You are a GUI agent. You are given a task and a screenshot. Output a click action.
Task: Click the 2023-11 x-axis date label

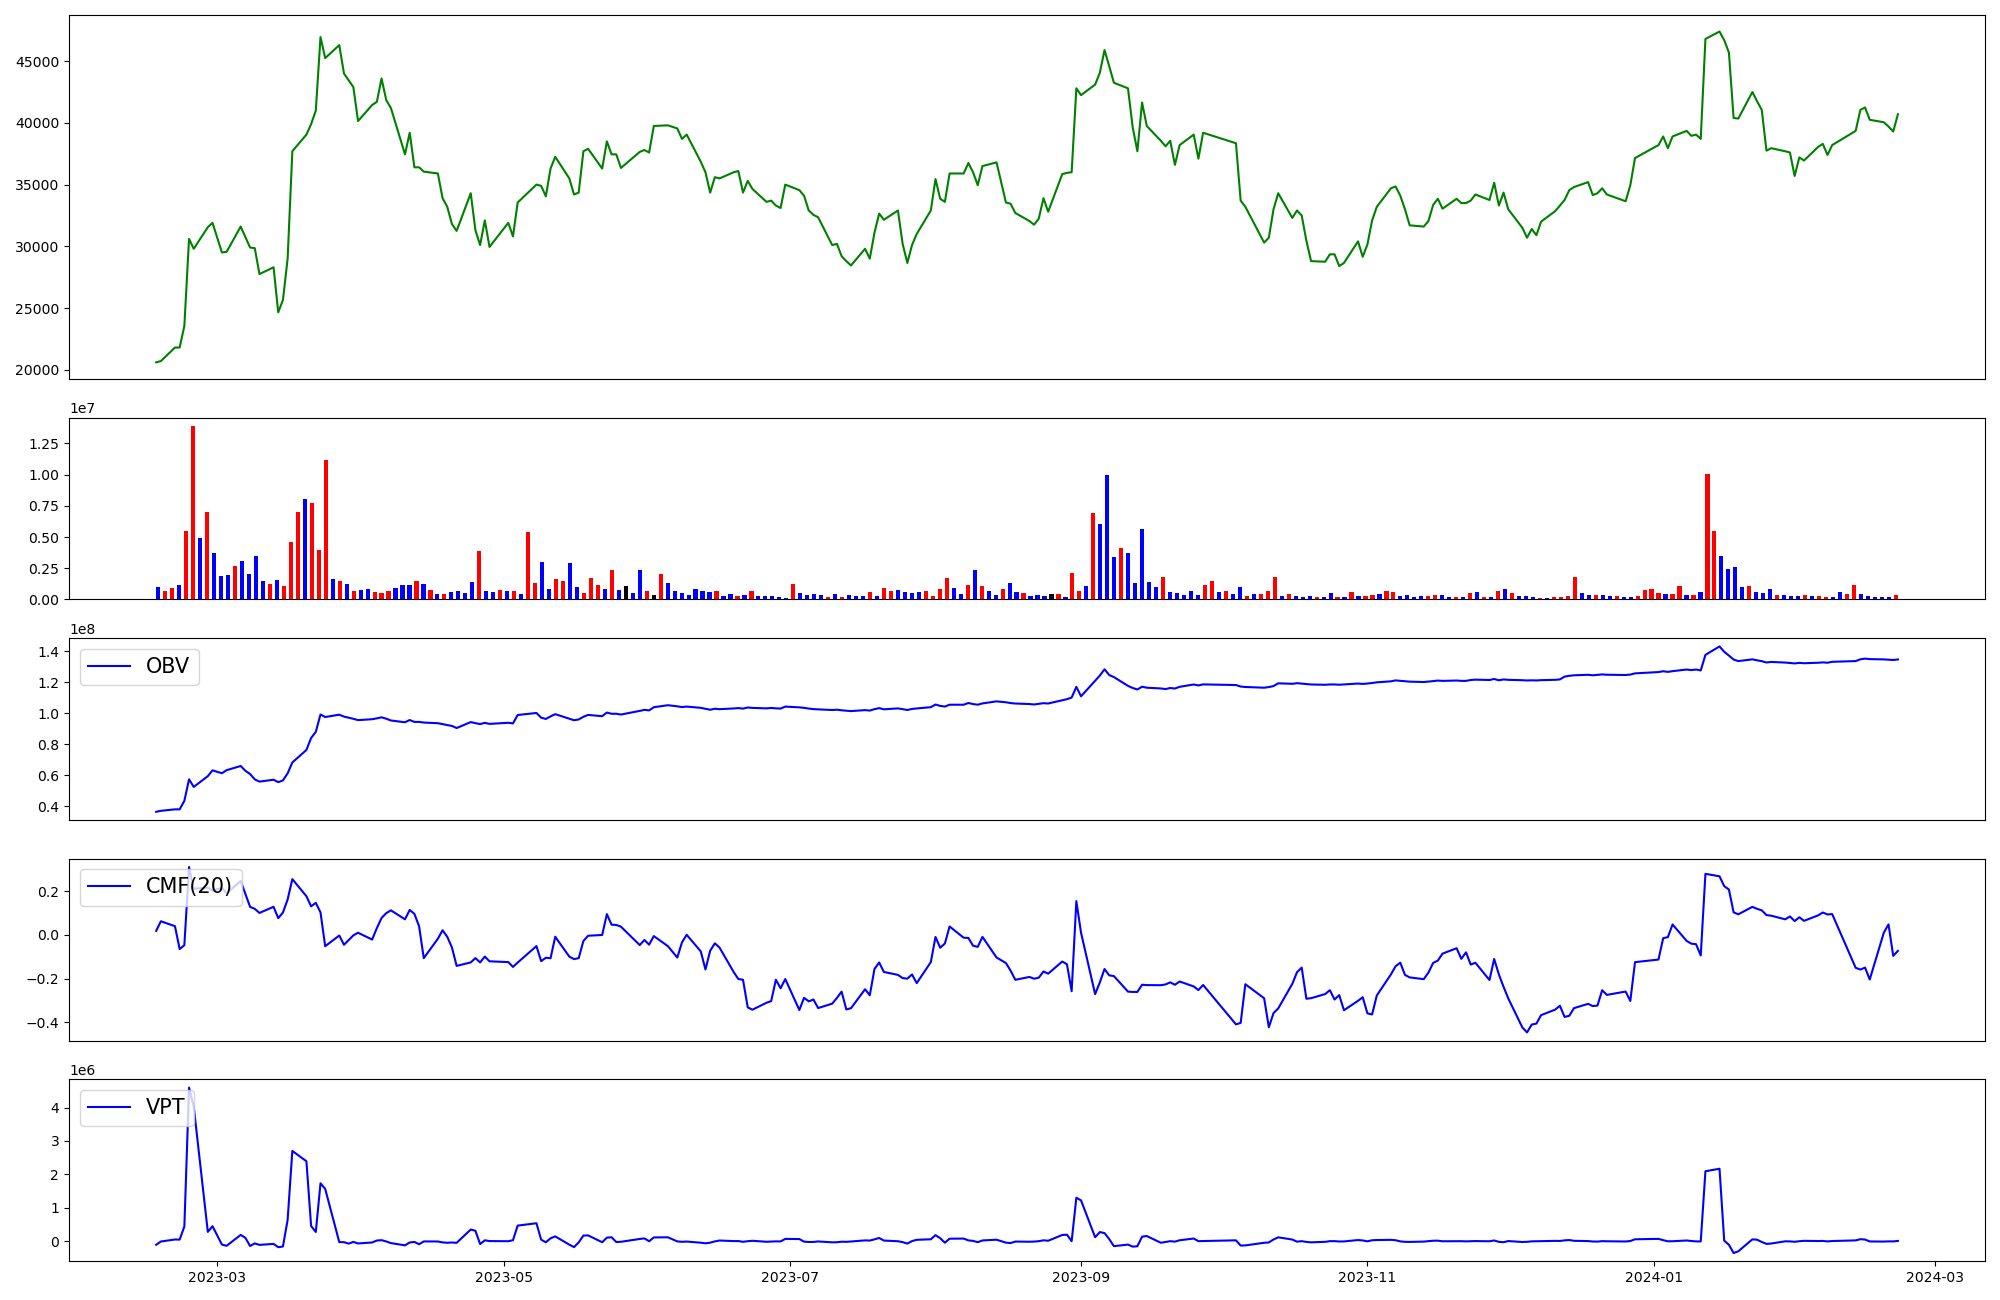tap(1367, 1277)
